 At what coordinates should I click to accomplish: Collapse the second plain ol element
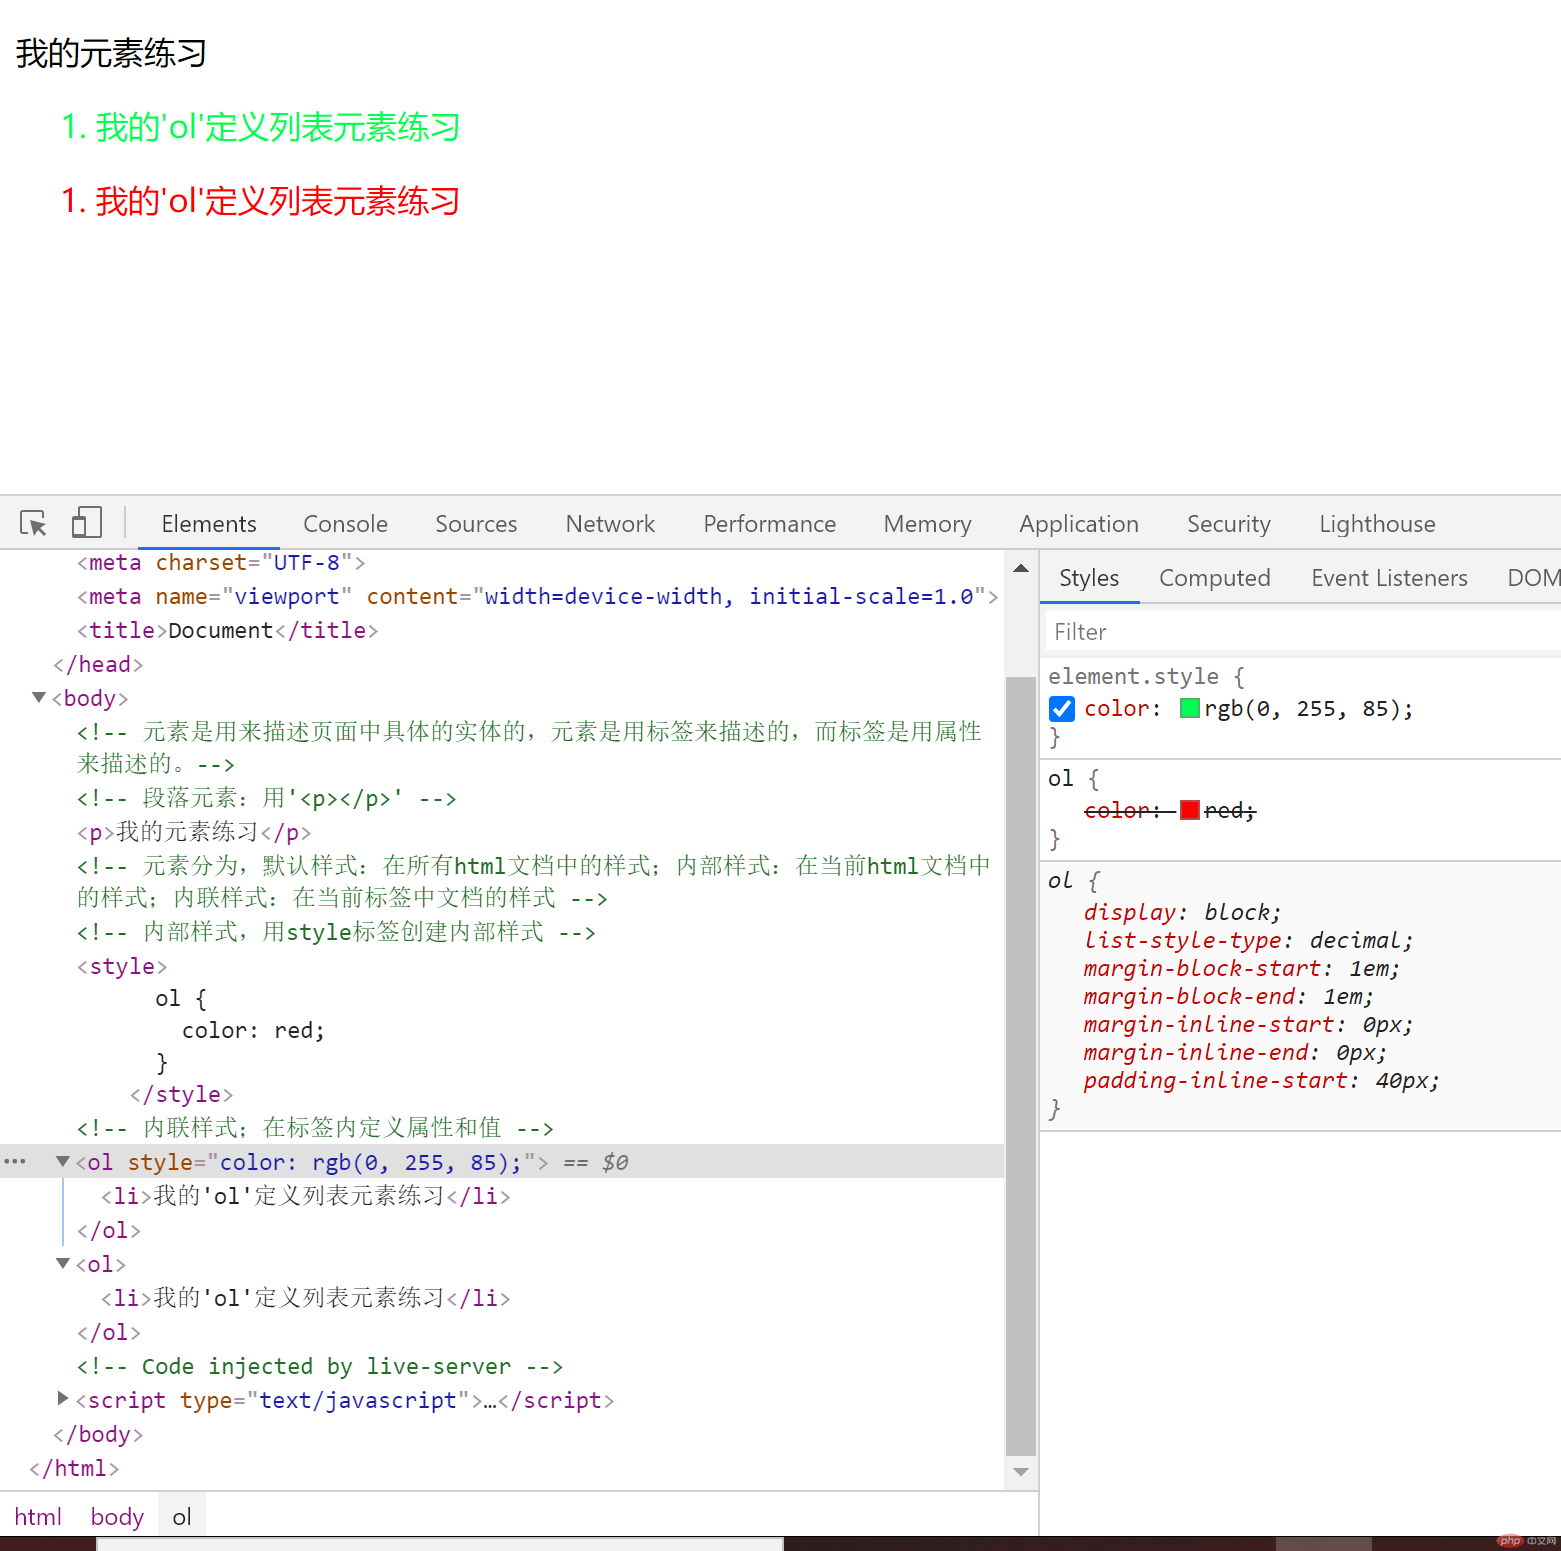tap(63, 1263)
